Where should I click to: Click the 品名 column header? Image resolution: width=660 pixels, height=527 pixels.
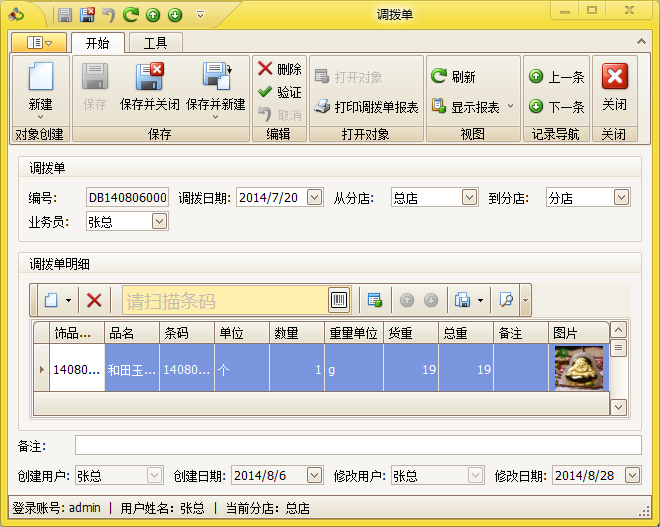click(x=132, y=333)
